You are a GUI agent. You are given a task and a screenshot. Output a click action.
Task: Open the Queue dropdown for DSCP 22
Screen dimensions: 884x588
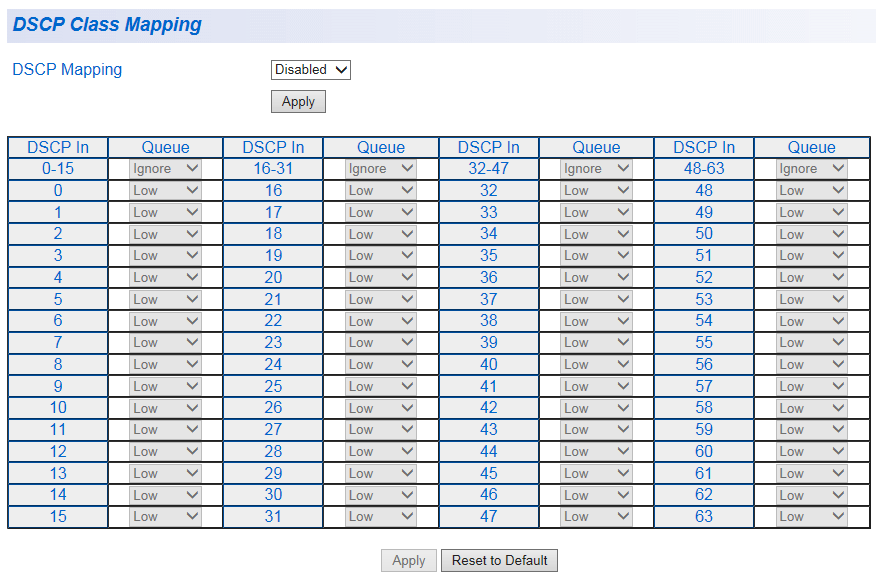381,321
